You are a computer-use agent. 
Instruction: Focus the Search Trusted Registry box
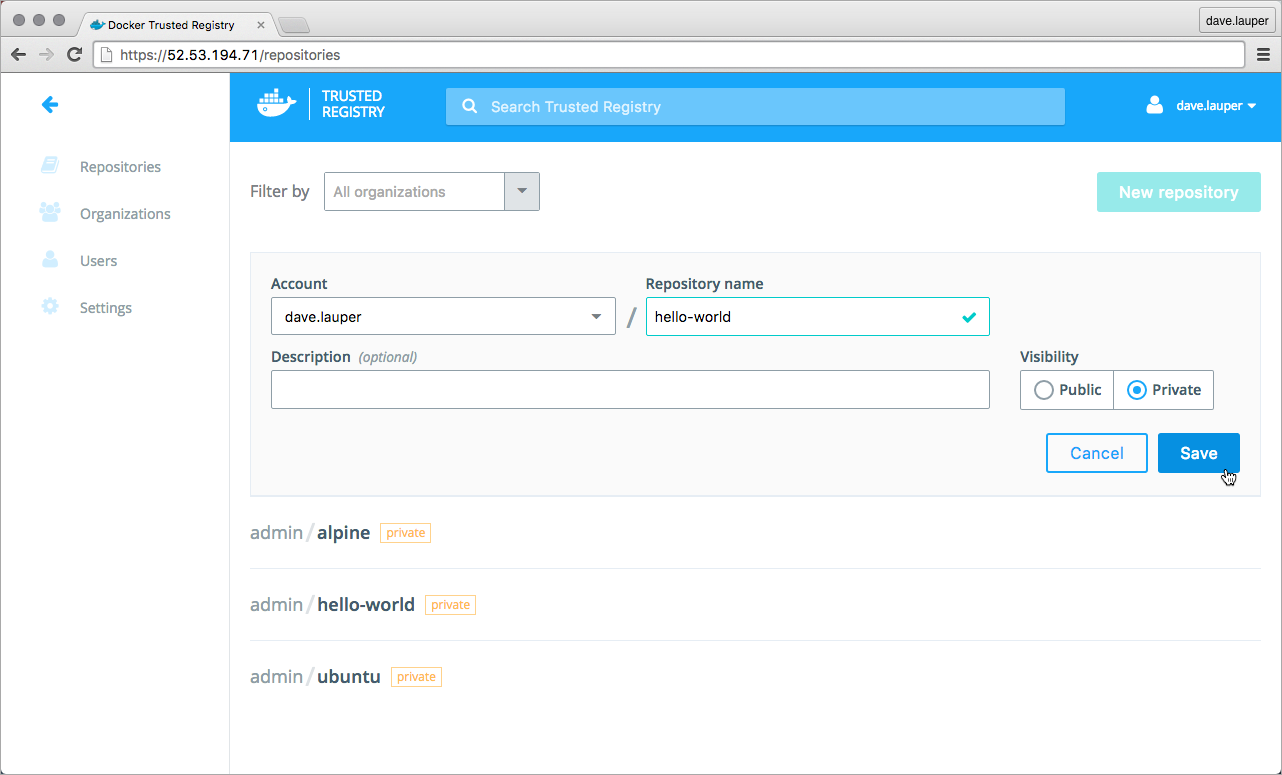click(x=755, y=107)
